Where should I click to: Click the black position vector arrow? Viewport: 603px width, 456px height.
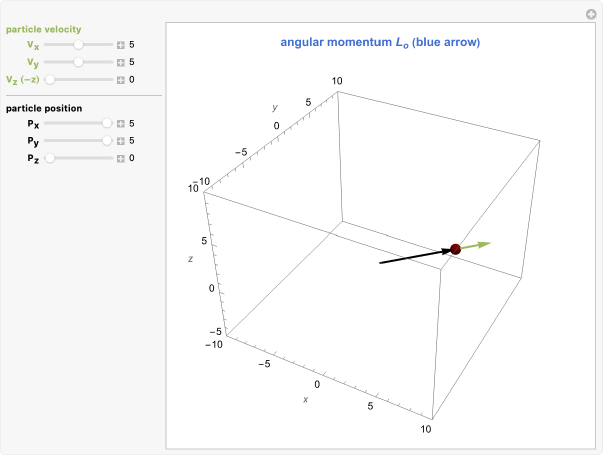[413, 257]
